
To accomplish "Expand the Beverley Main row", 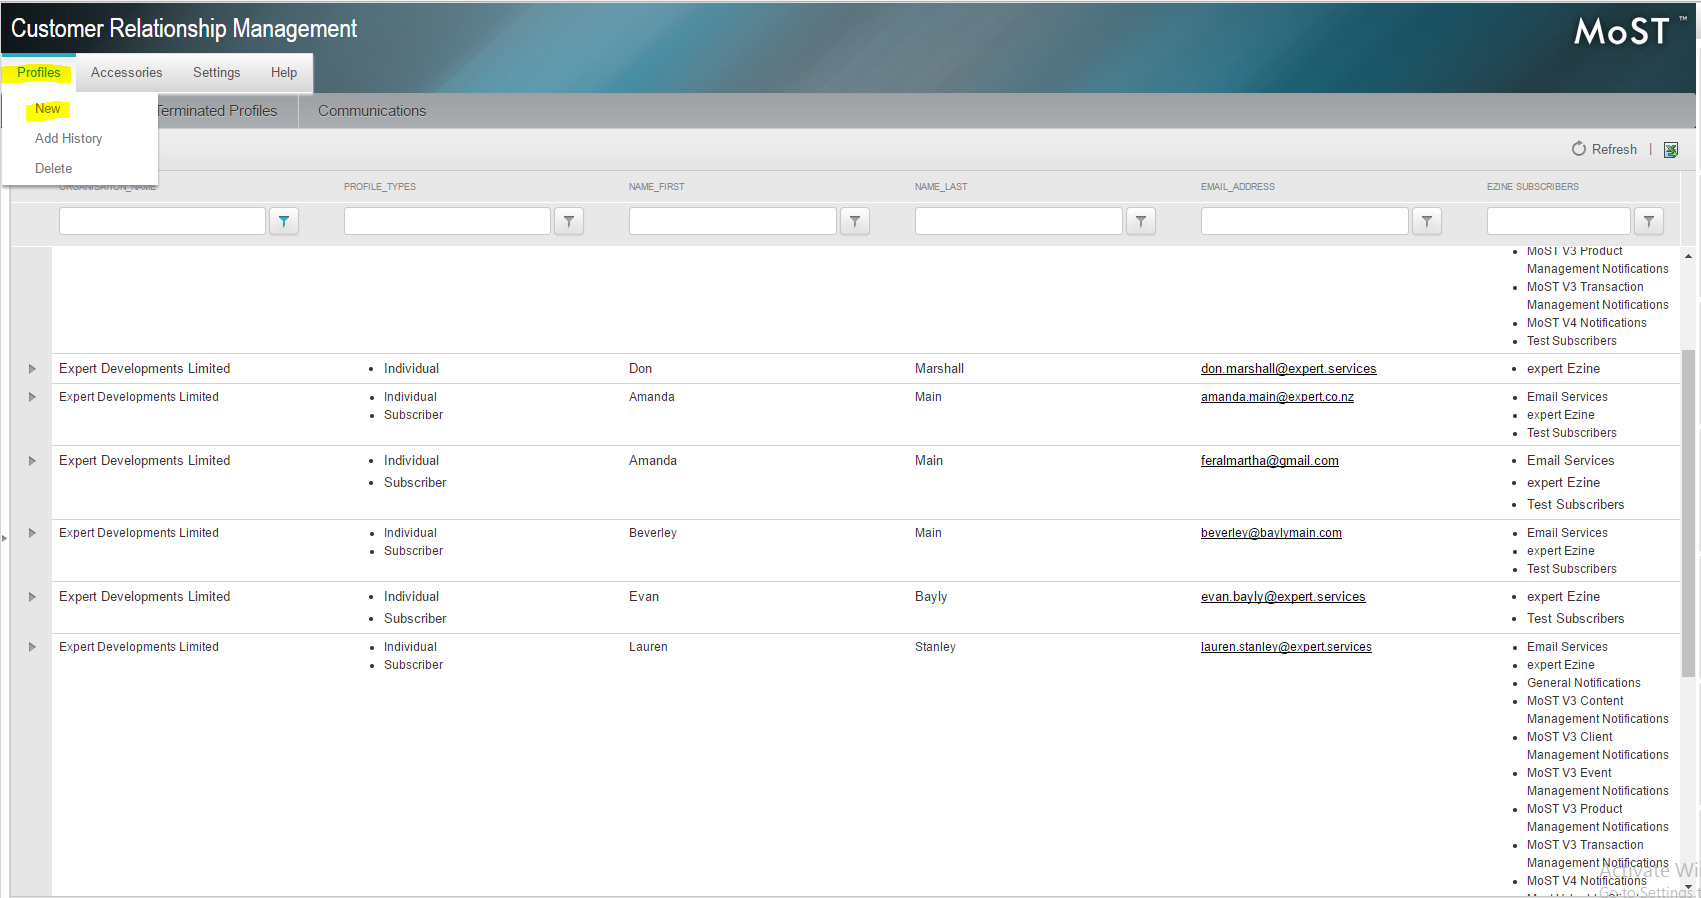I will click(32, 533).
